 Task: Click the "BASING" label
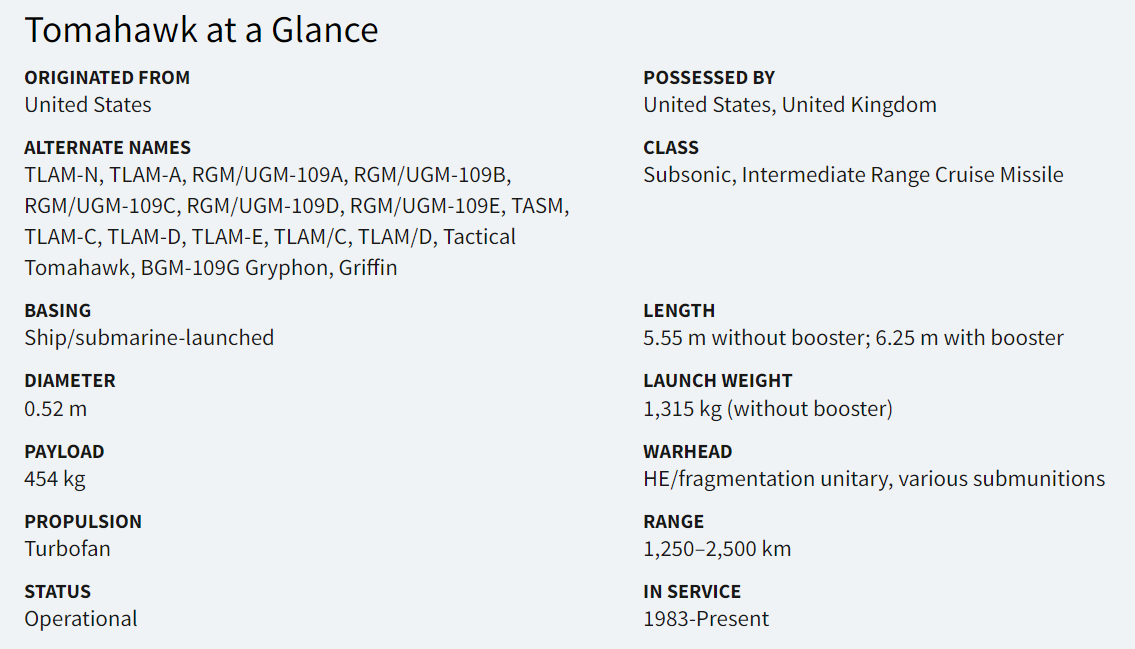(58, 310)
